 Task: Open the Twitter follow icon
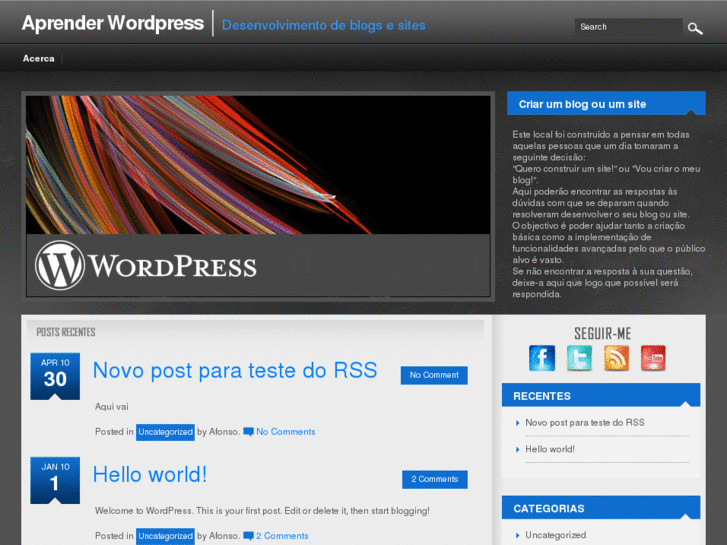coord(579,358)
